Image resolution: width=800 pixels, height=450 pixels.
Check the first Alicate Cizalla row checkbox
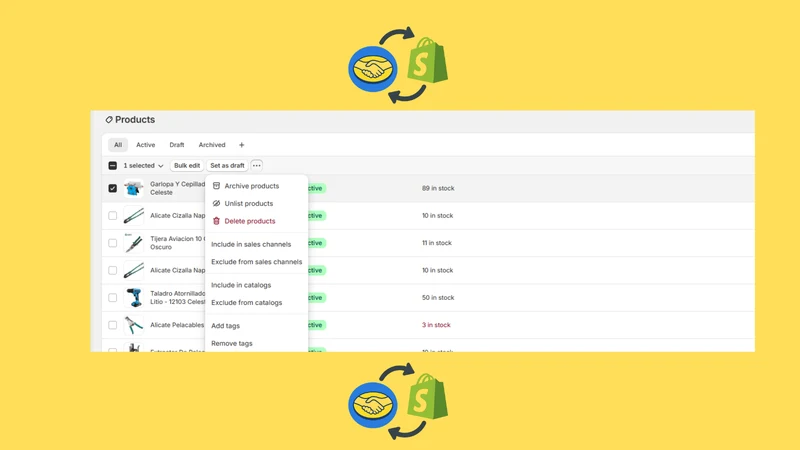(113, 215)
